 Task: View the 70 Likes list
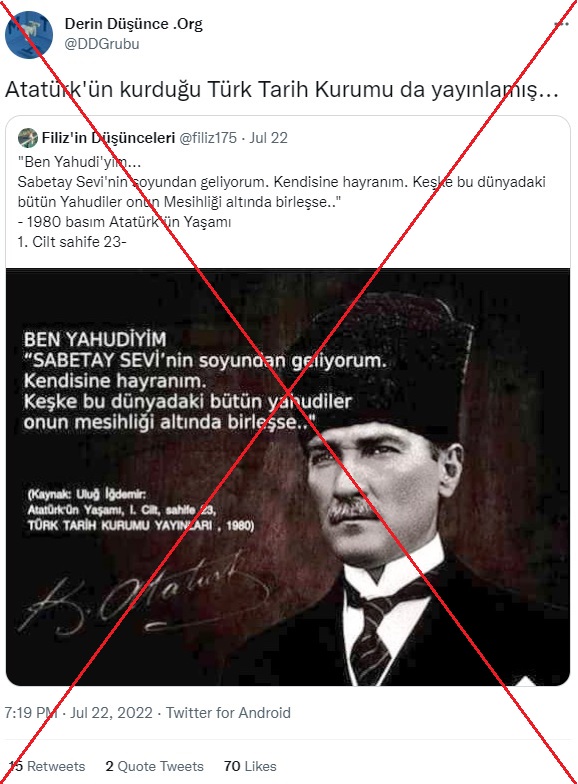pos(250,766)
